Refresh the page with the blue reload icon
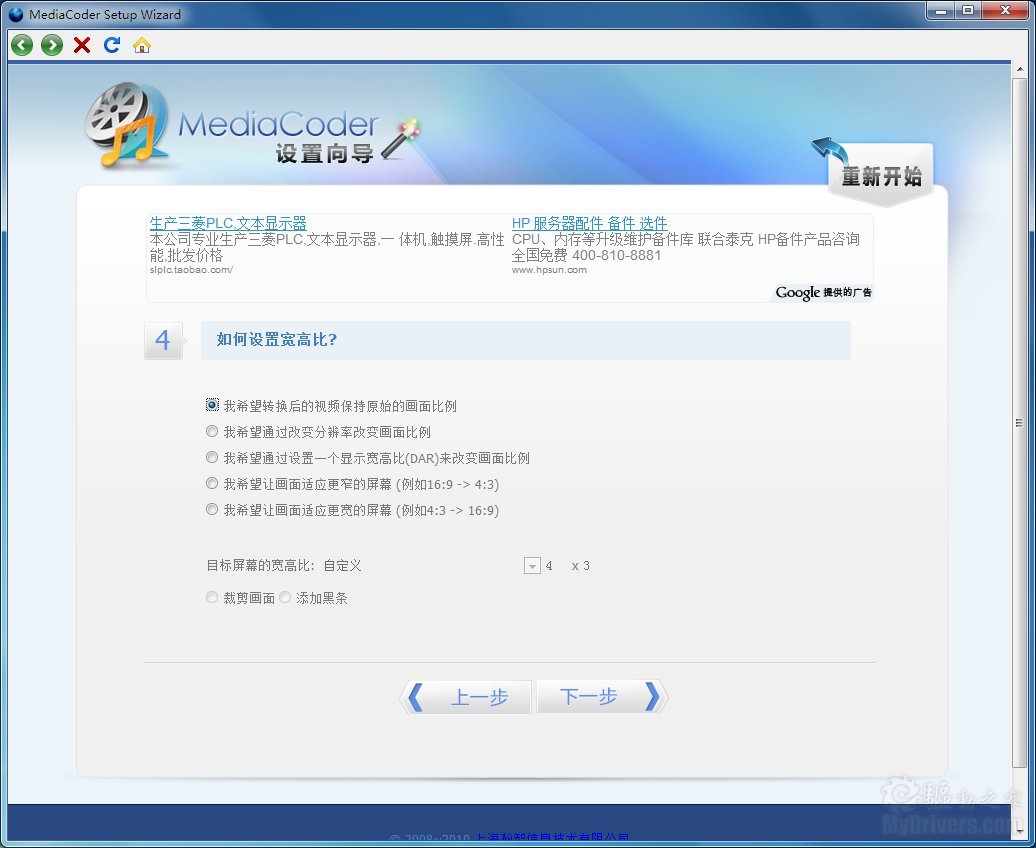The width and height of the screenshot is (1036, 848). [112, 45]
